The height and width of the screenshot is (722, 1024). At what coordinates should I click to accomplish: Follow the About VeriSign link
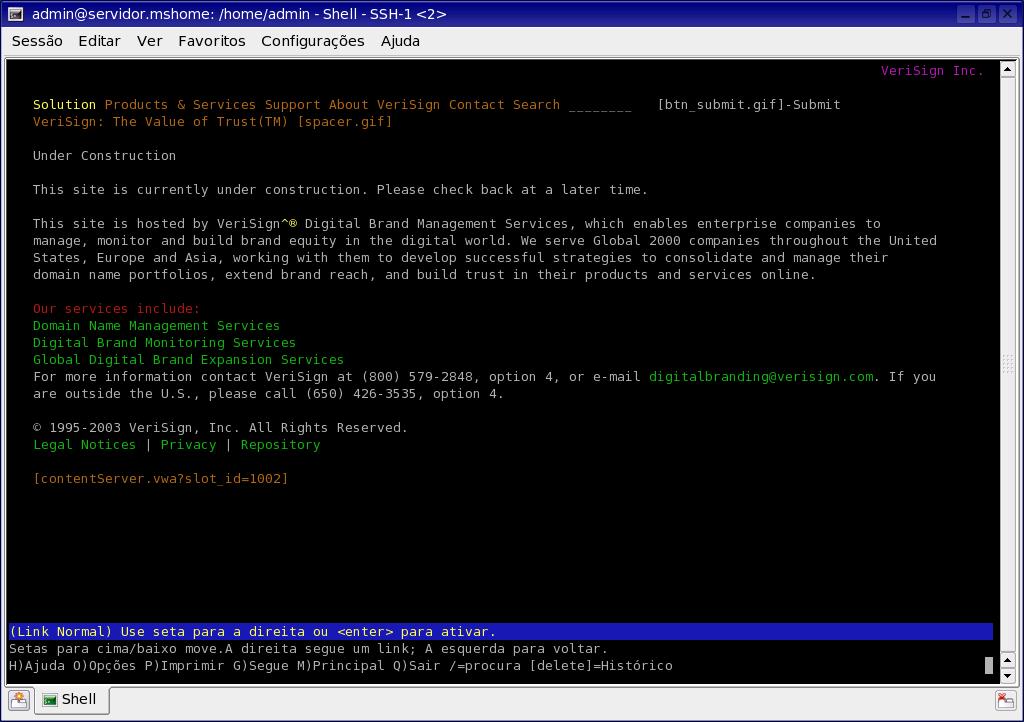pos(384,104)
